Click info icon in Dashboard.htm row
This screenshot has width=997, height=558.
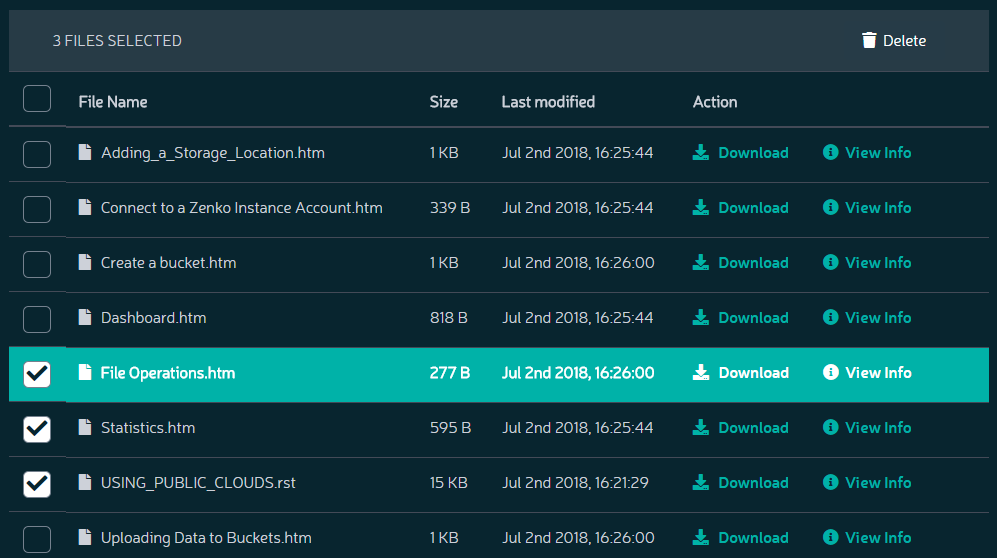830,317
